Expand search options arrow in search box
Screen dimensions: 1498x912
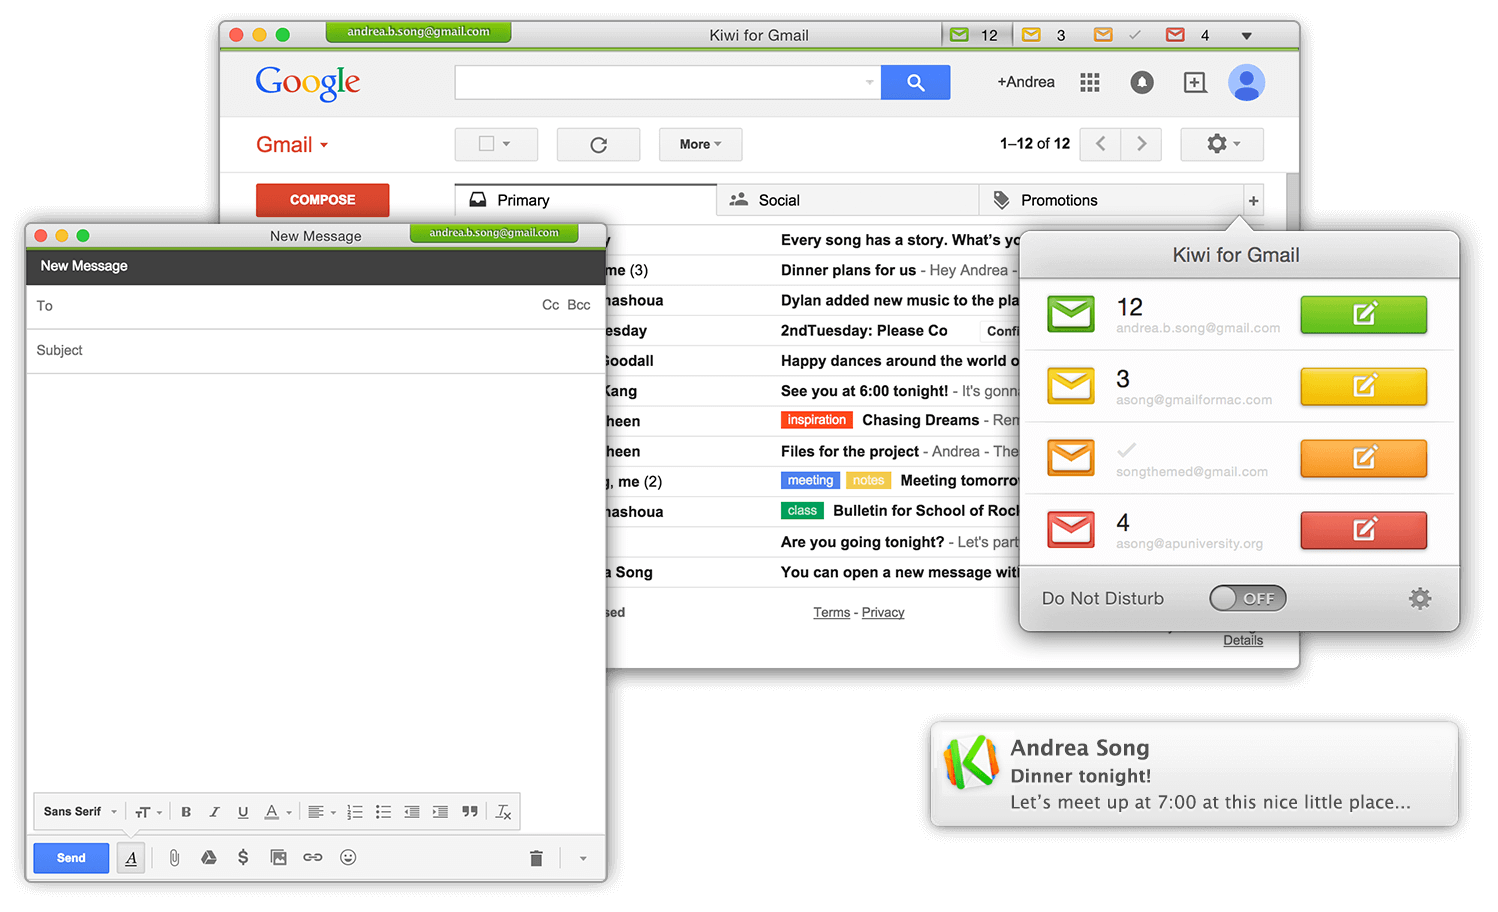(869, 83)
